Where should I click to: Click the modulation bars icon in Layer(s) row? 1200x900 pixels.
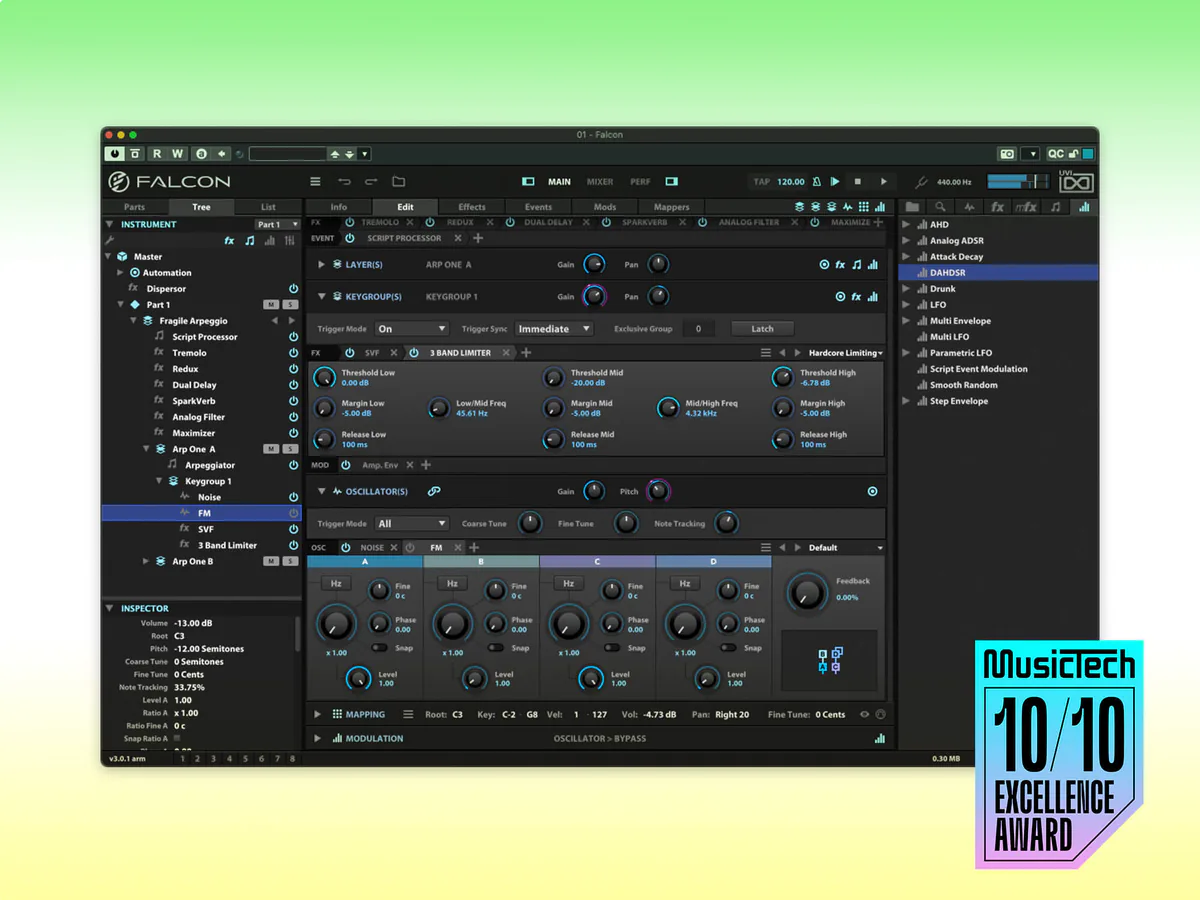tap(873, 265)
